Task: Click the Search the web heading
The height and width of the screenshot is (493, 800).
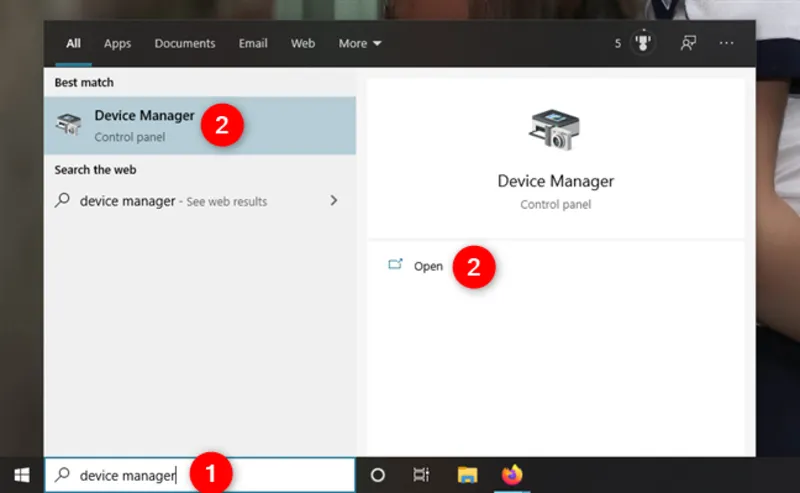Action: pos(95,169)
